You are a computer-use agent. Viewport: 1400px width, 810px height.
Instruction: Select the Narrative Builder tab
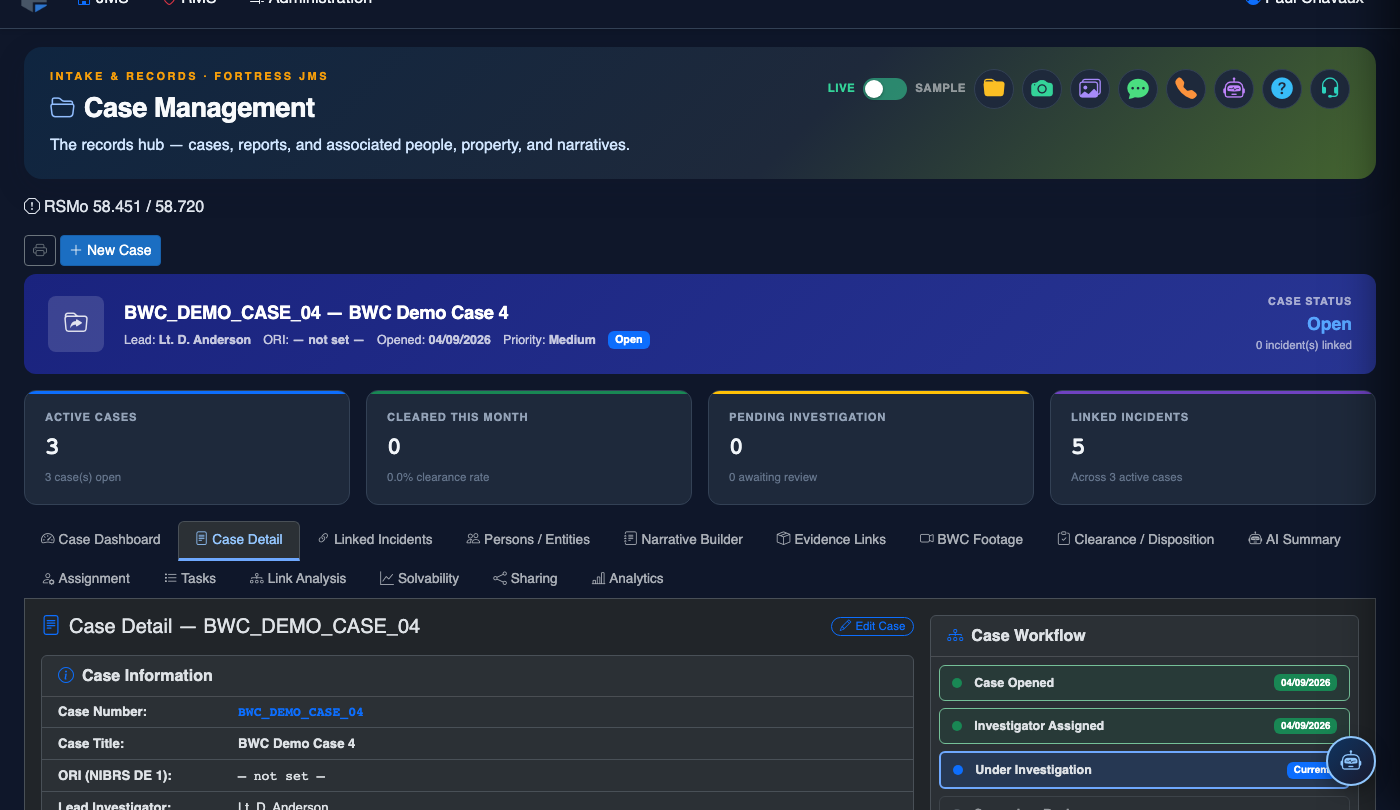point(683,539)
